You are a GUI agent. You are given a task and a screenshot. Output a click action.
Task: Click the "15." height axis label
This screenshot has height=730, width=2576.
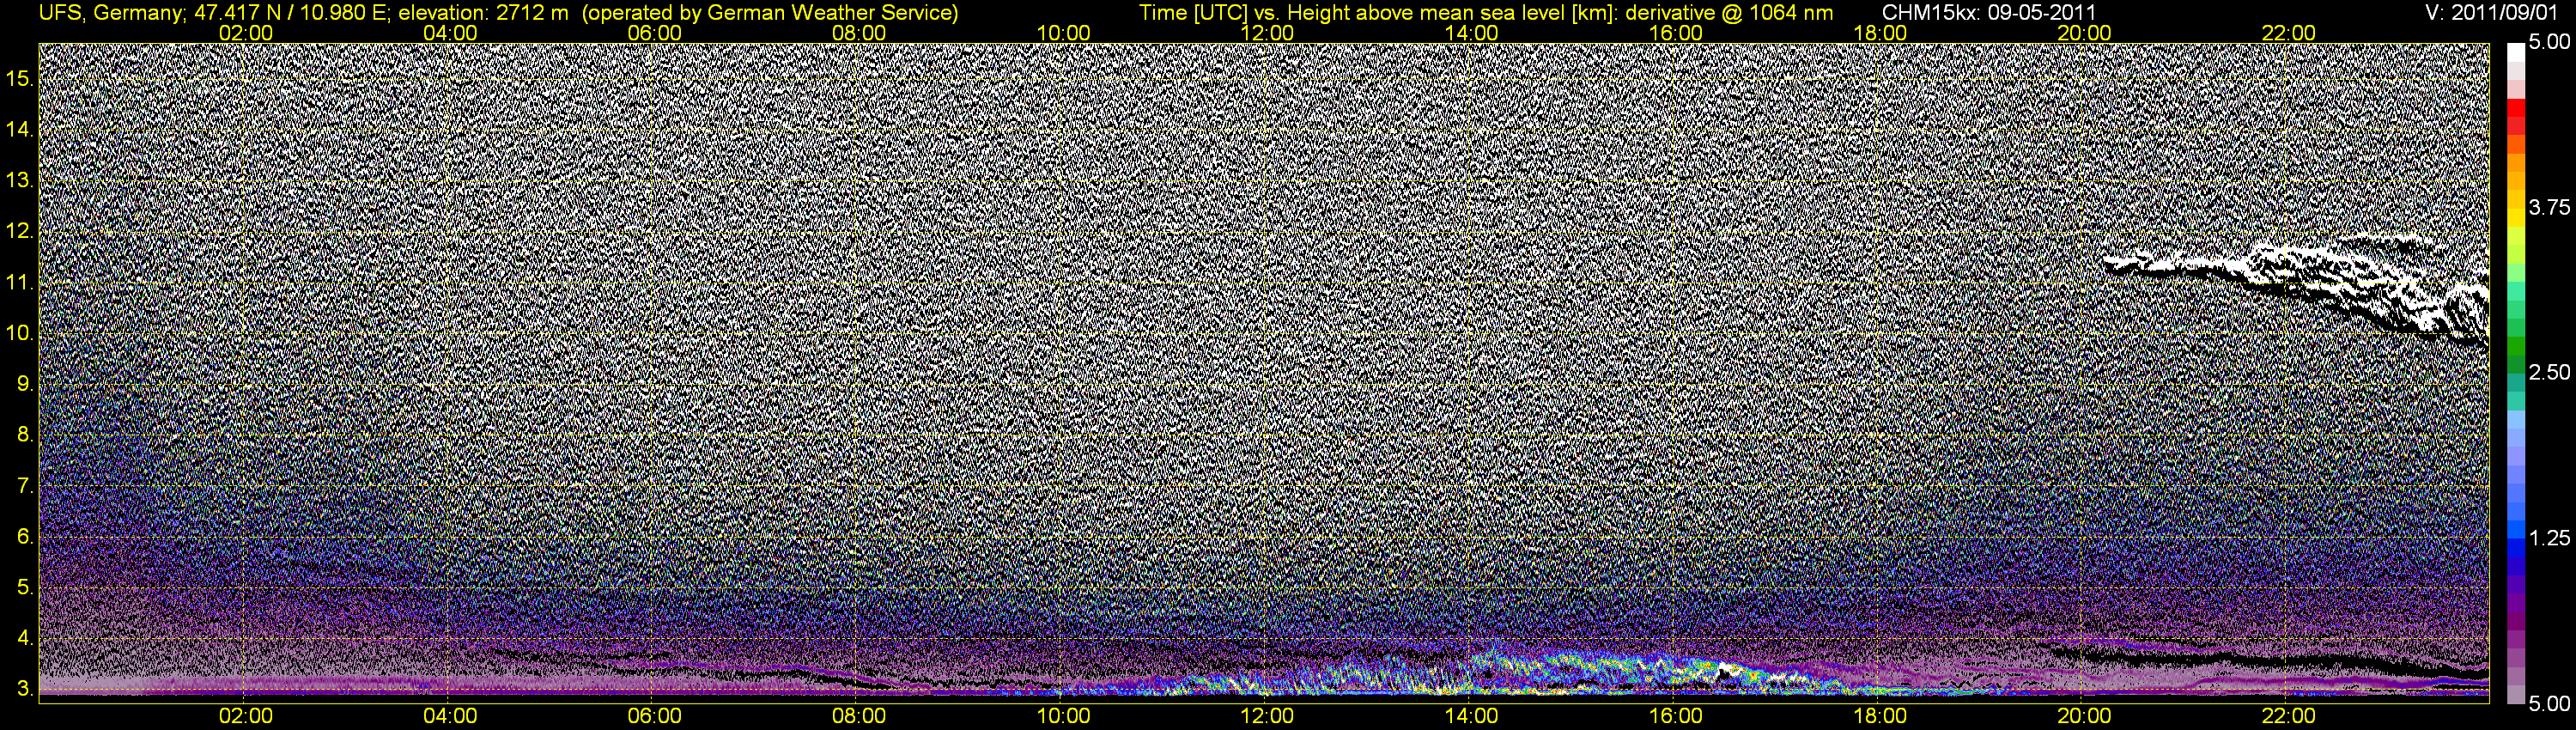coord(20,78)
